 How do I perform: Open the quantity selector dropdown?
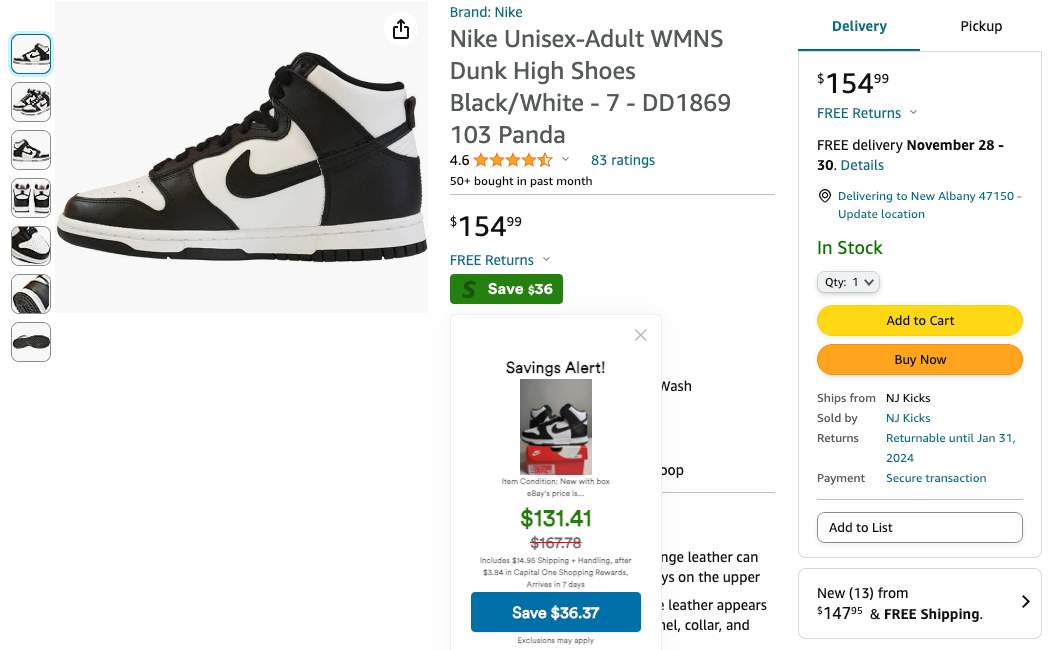point(848,283)
